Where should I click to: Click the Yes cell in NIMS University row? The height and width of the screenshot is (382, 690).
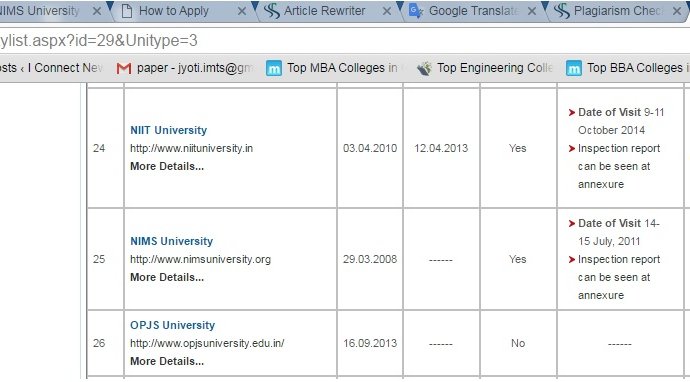[518, 259]
